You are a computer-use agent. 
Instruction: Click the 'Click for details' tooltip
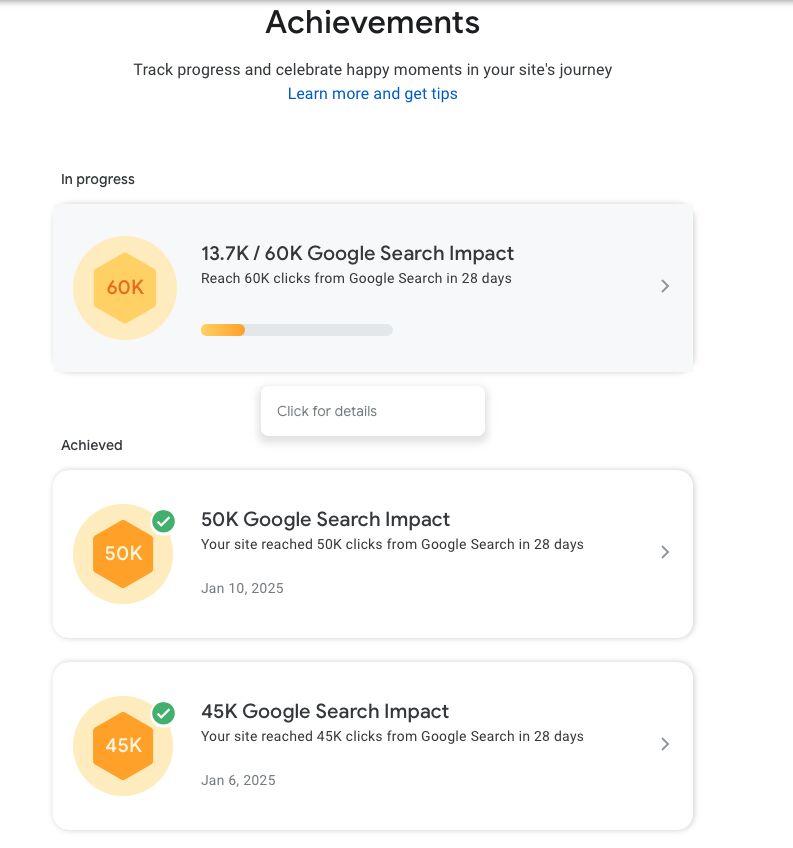373,411
